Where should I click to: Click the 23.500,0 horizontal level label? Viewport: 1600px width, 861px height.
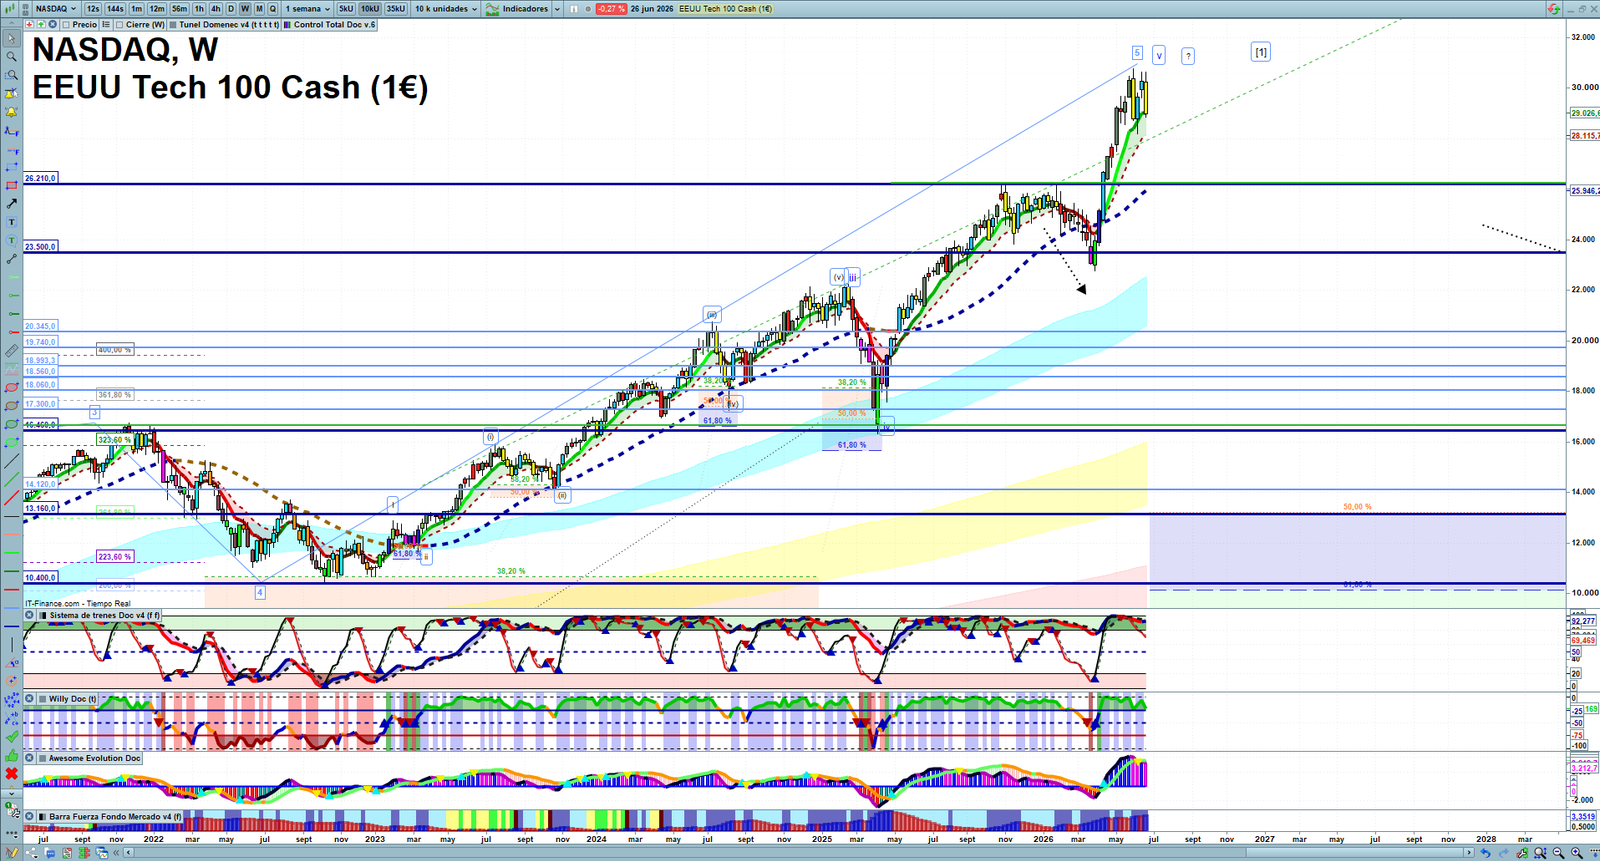pos(41,246)
